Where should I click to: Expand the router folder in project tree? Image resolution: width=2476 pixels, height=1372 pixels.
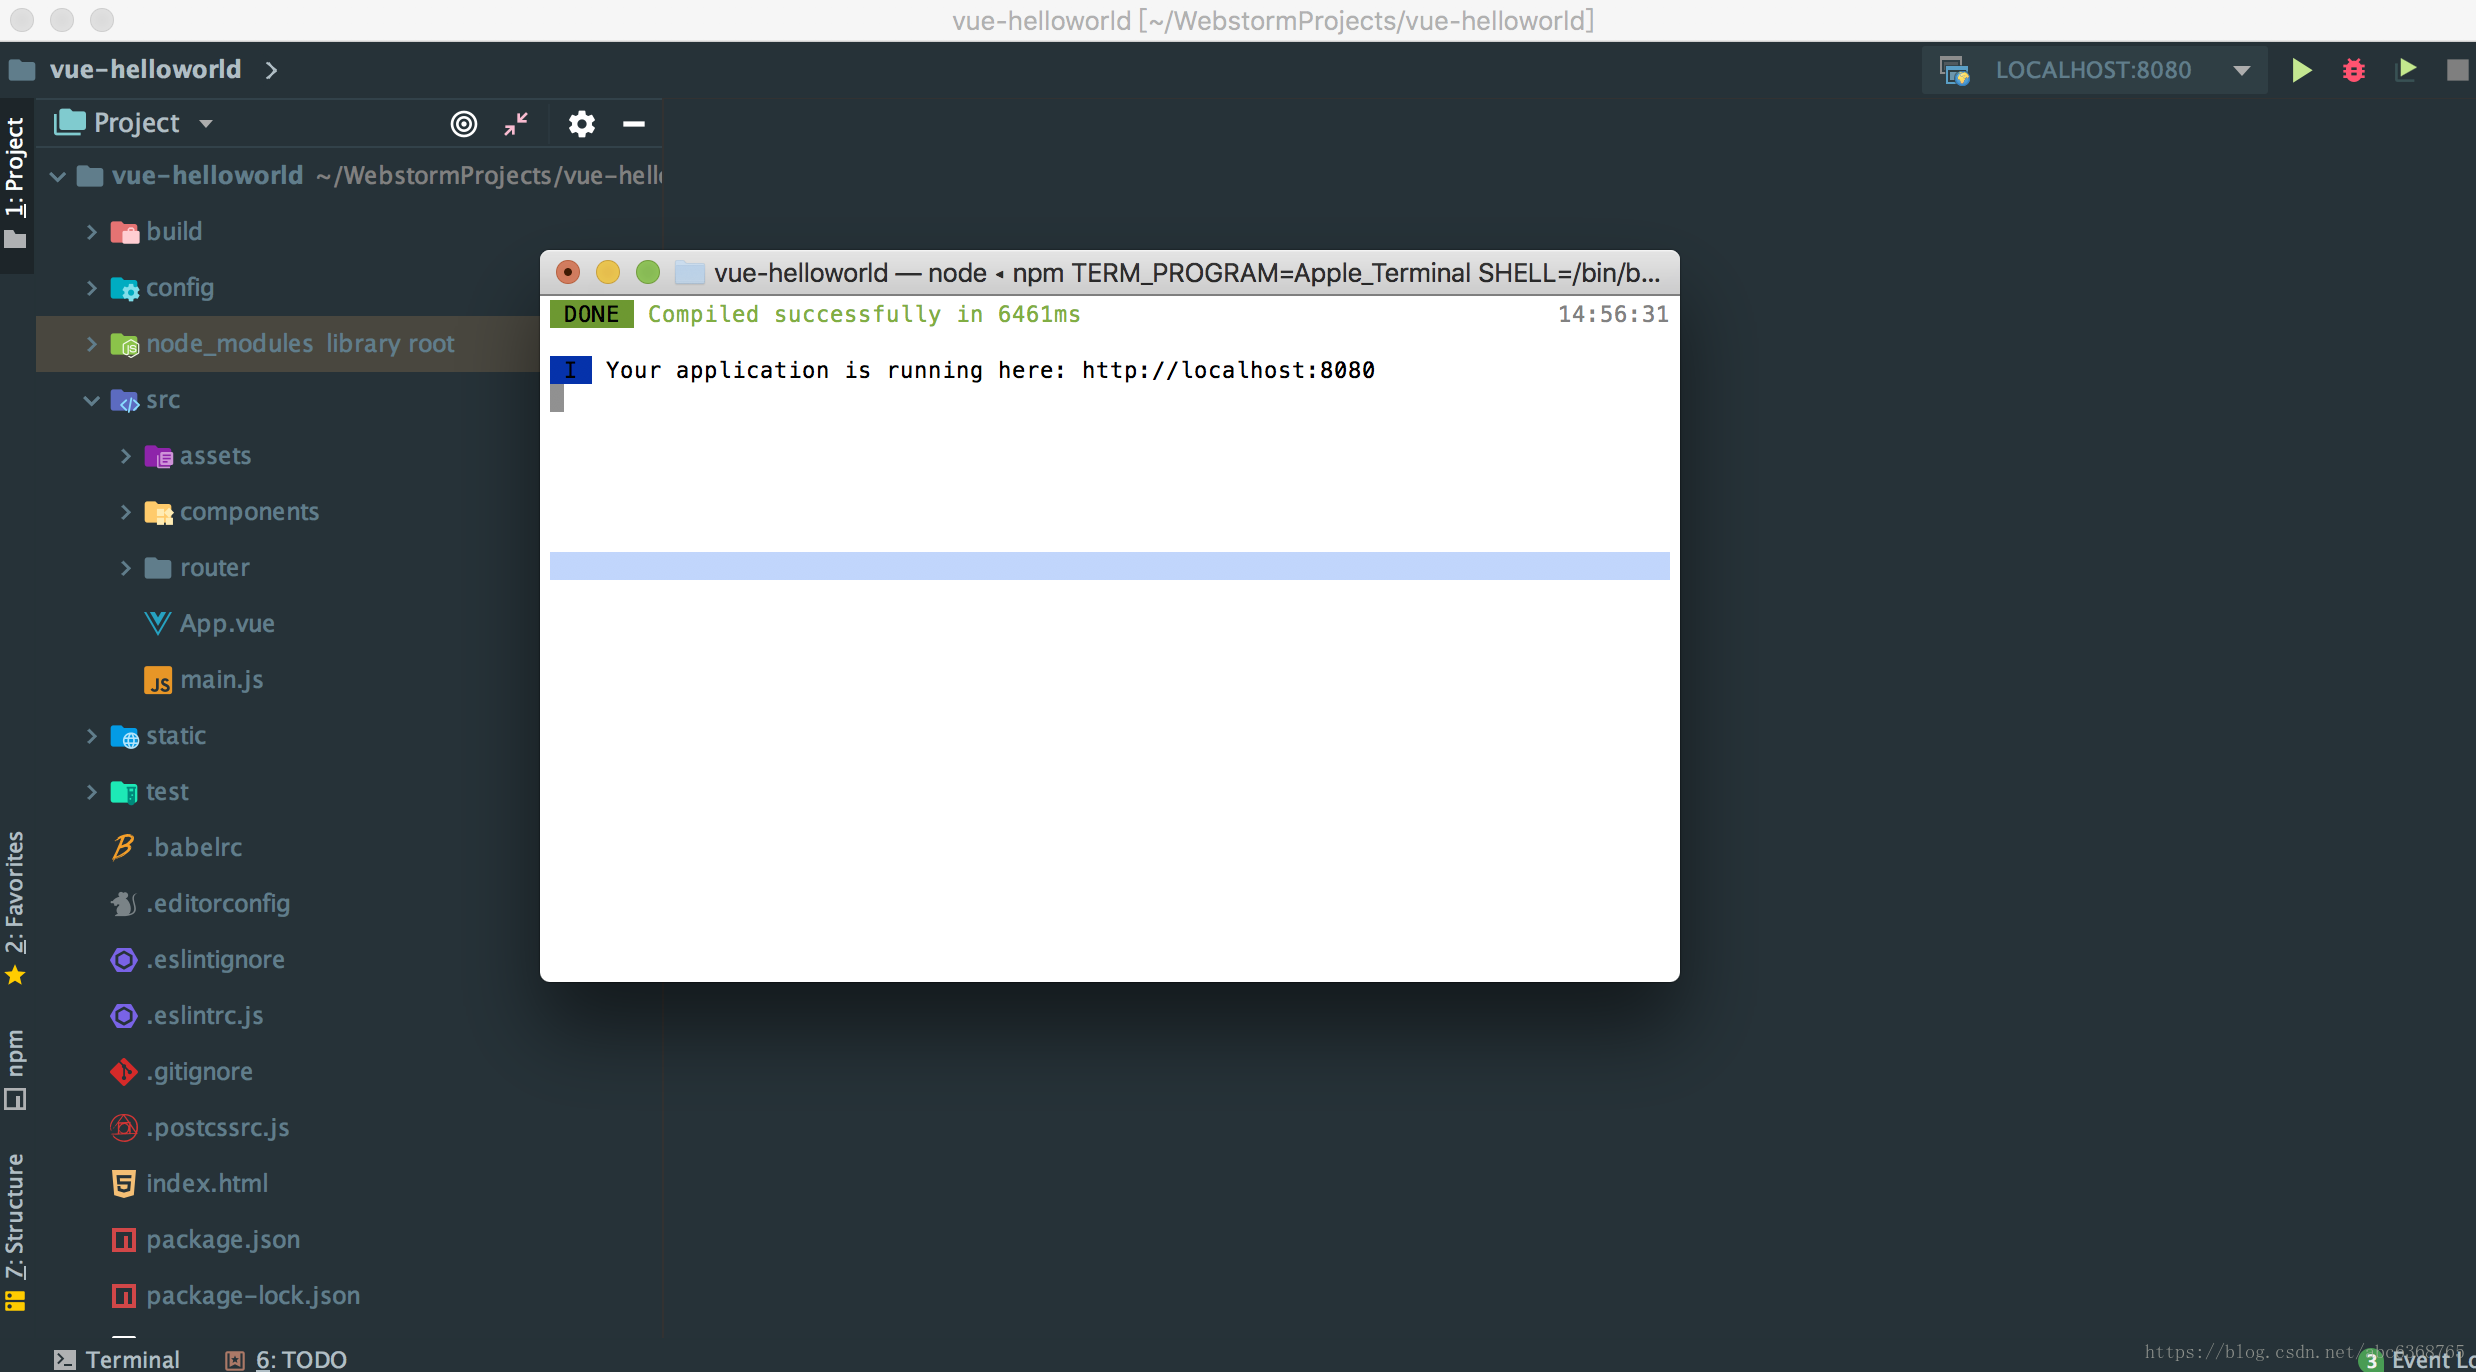(x=127, y=566)
